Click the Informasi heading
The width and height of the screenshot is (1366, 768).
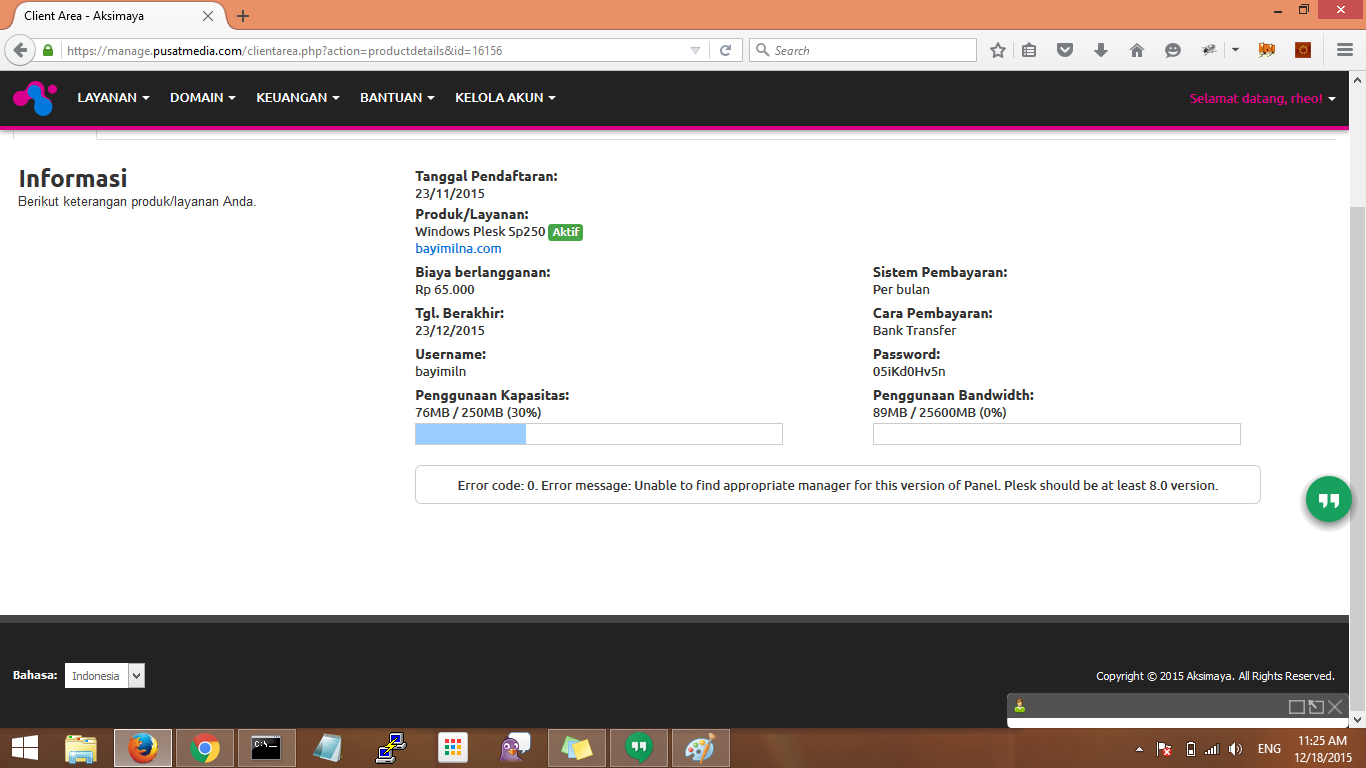pos(73,179)
